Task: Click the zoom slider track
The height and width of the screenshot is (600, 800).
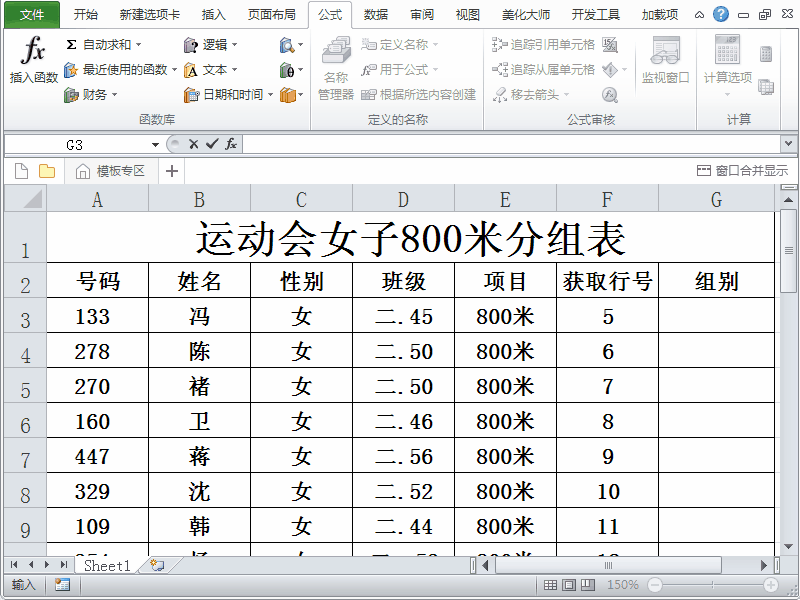Action: [712, 585]
